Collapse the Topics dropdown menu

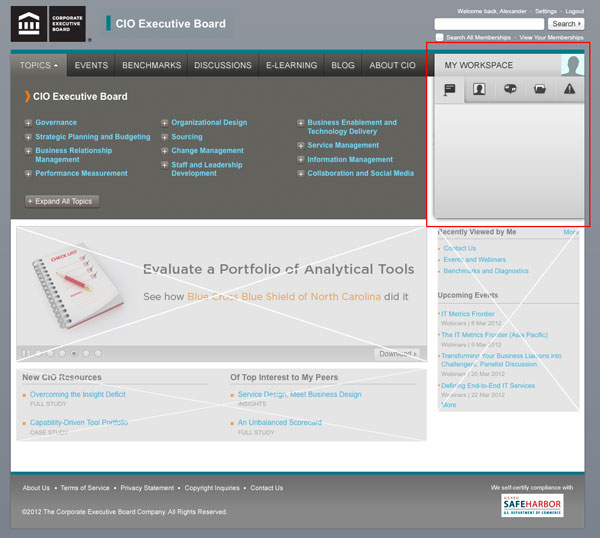point(39,65)
